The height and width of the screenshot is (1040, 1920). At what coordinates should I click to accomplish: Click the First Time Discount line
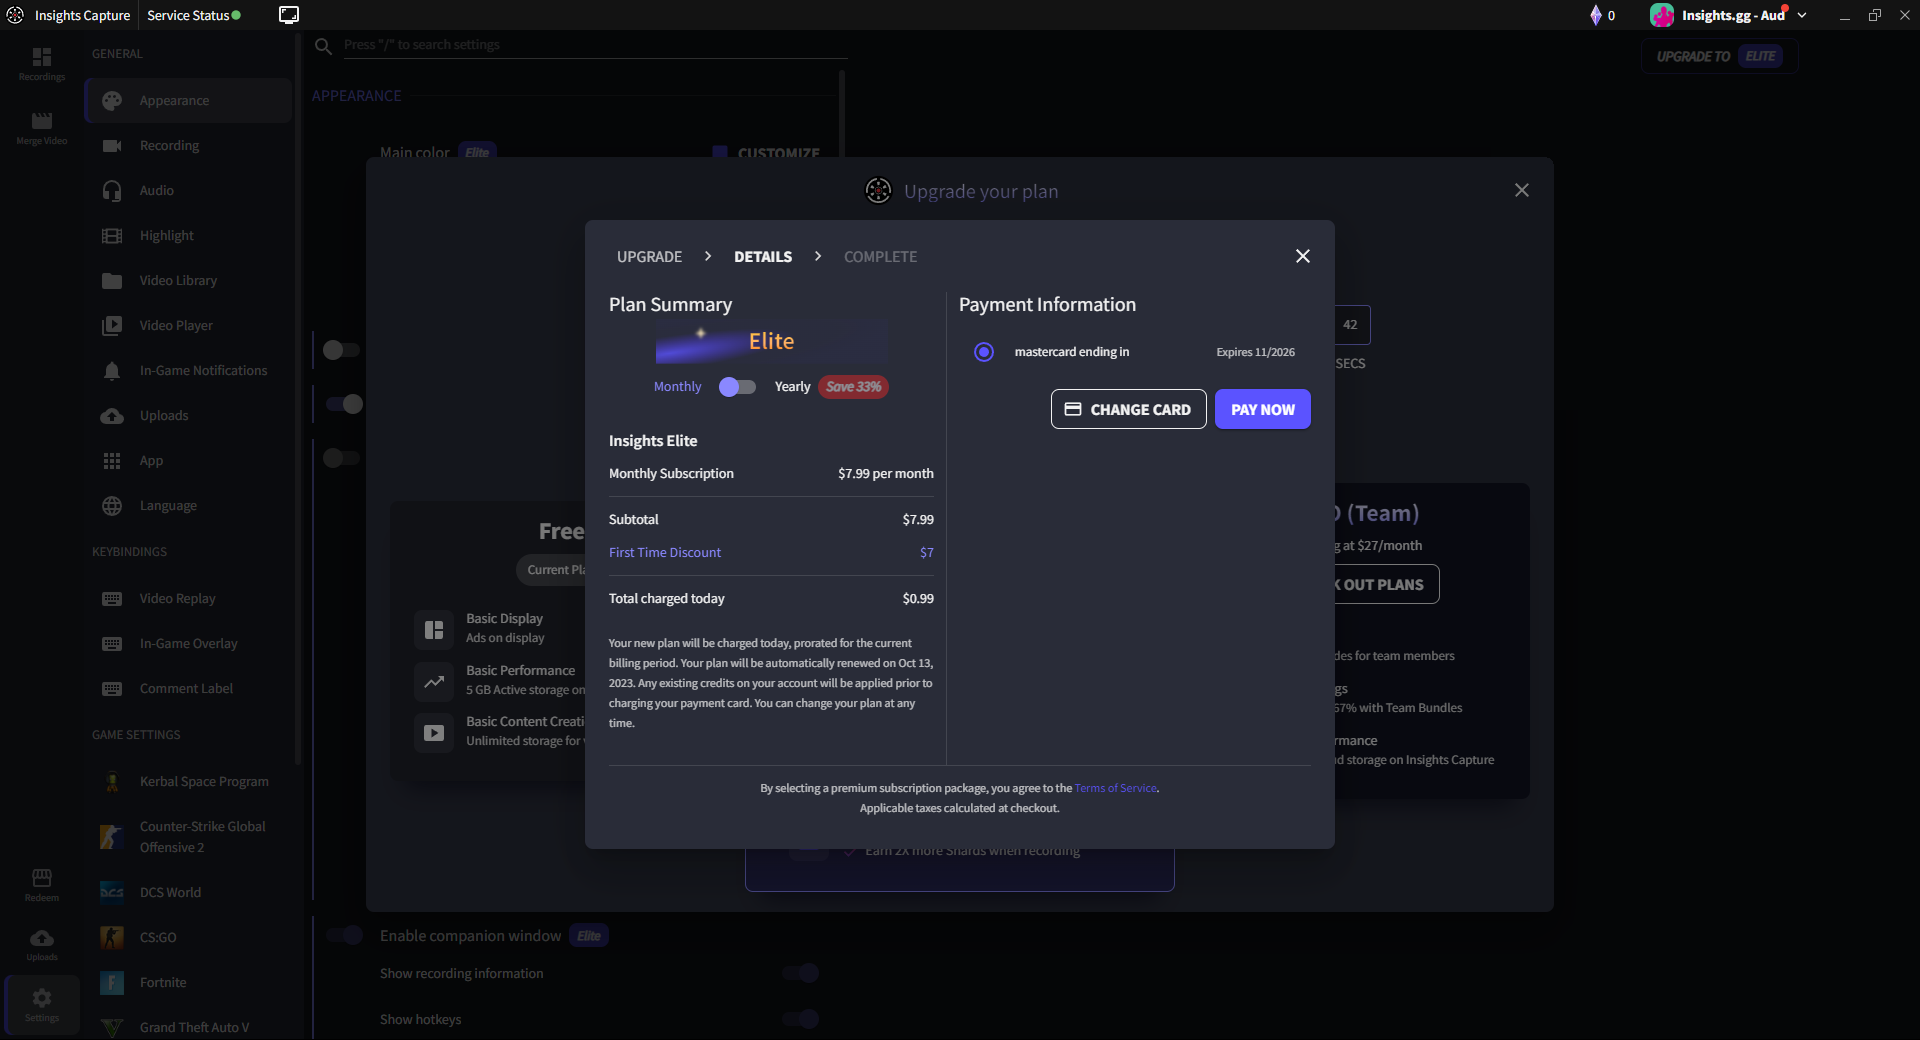click(771, 553)
